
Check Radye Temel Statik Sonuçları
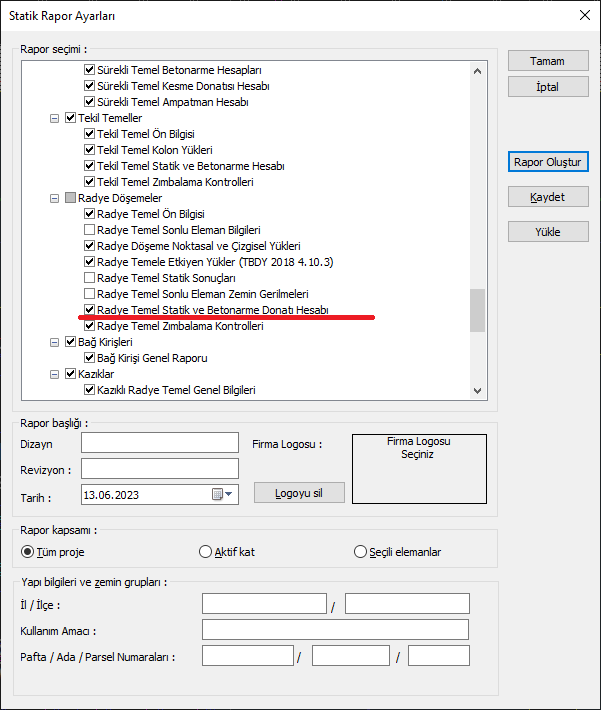point(90,278)
